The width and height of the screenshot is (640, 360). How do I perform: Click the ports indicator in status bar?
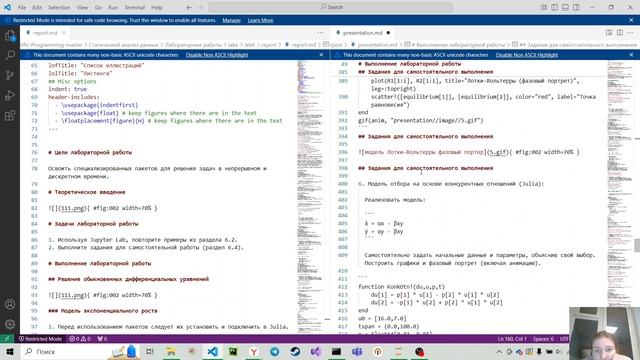102,339
